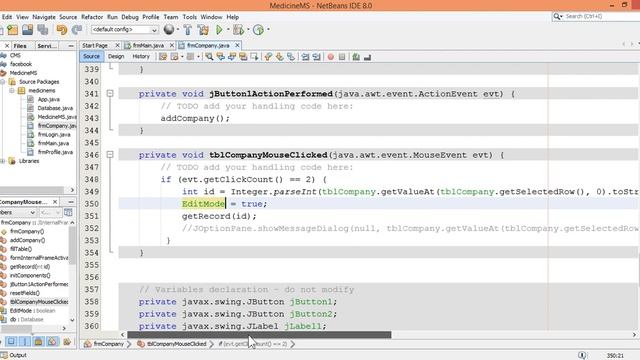Switch to the Start Page tab

pos(95,45)
